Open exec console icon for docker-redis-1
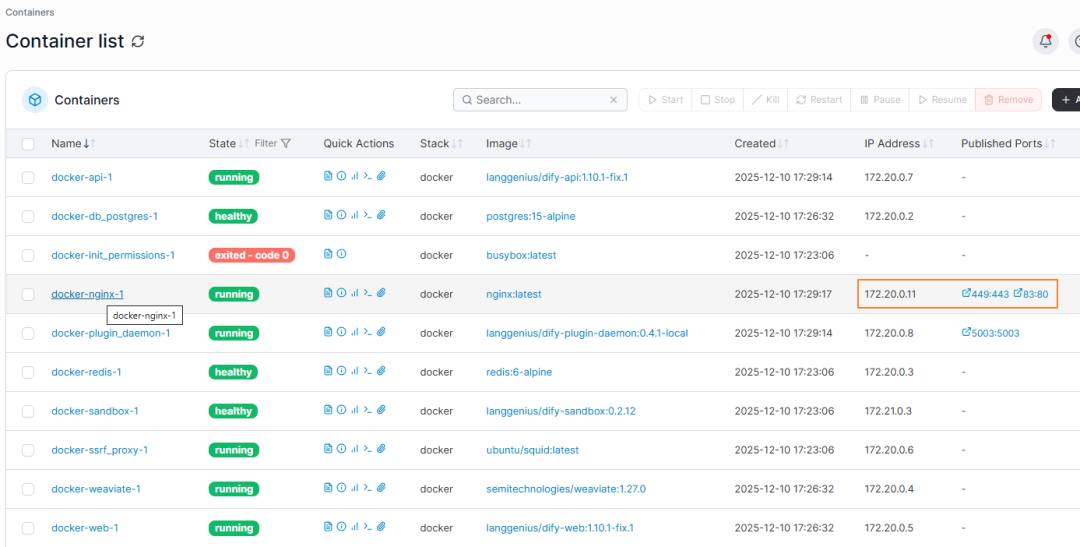Image resolution: width=1080 pixels, height=547 pixels. tap(367, 372)
